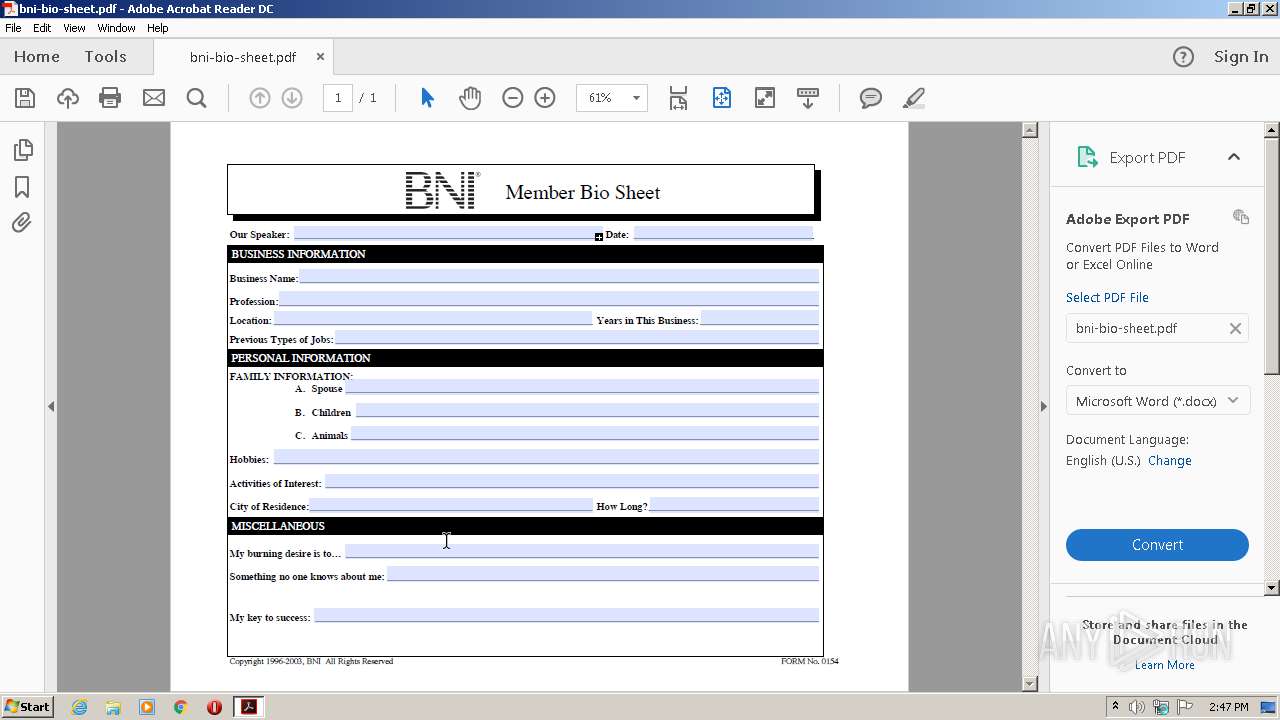
Task: Click My key to success field
Action: pyautogui.click(x=567, y=615)
